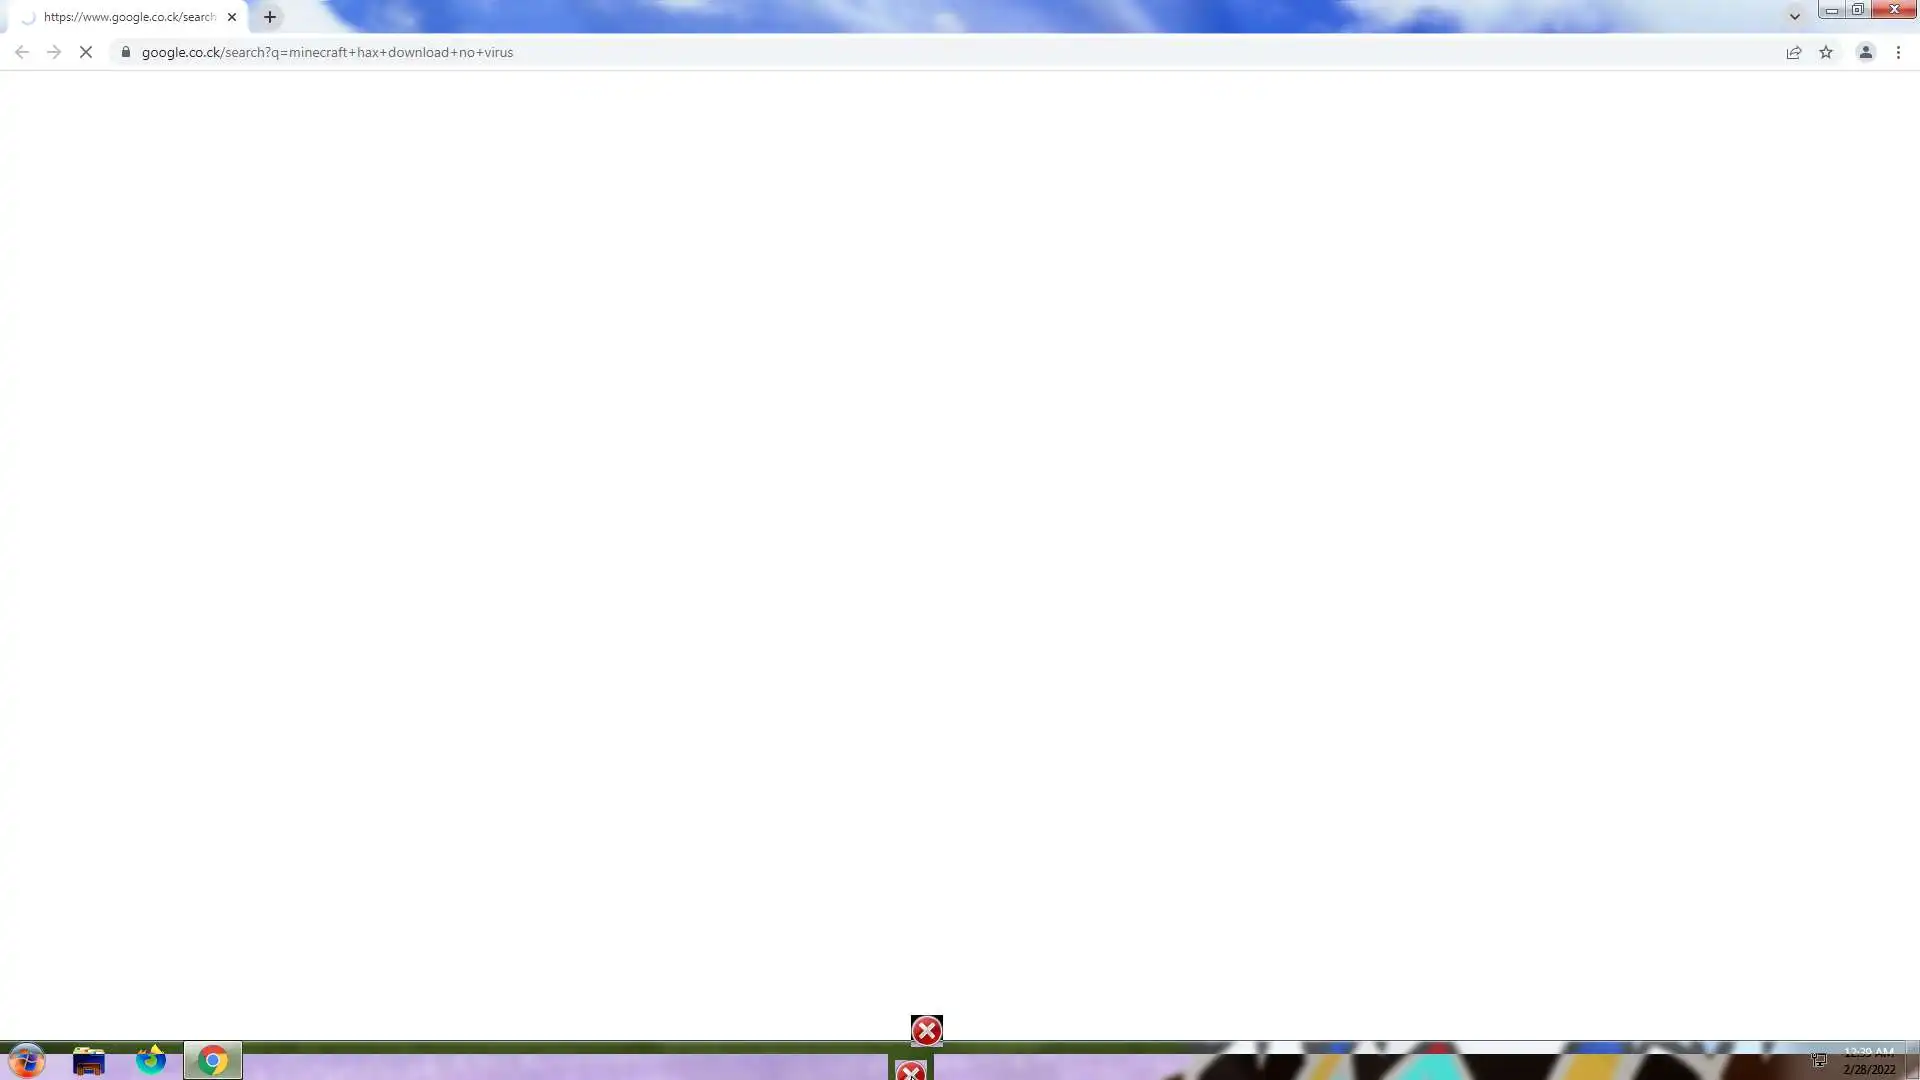This screenshot has width=1920, height=1080.
Task: View site information via the lock icon
Action: pyautogui.click(x=125, y=52)
